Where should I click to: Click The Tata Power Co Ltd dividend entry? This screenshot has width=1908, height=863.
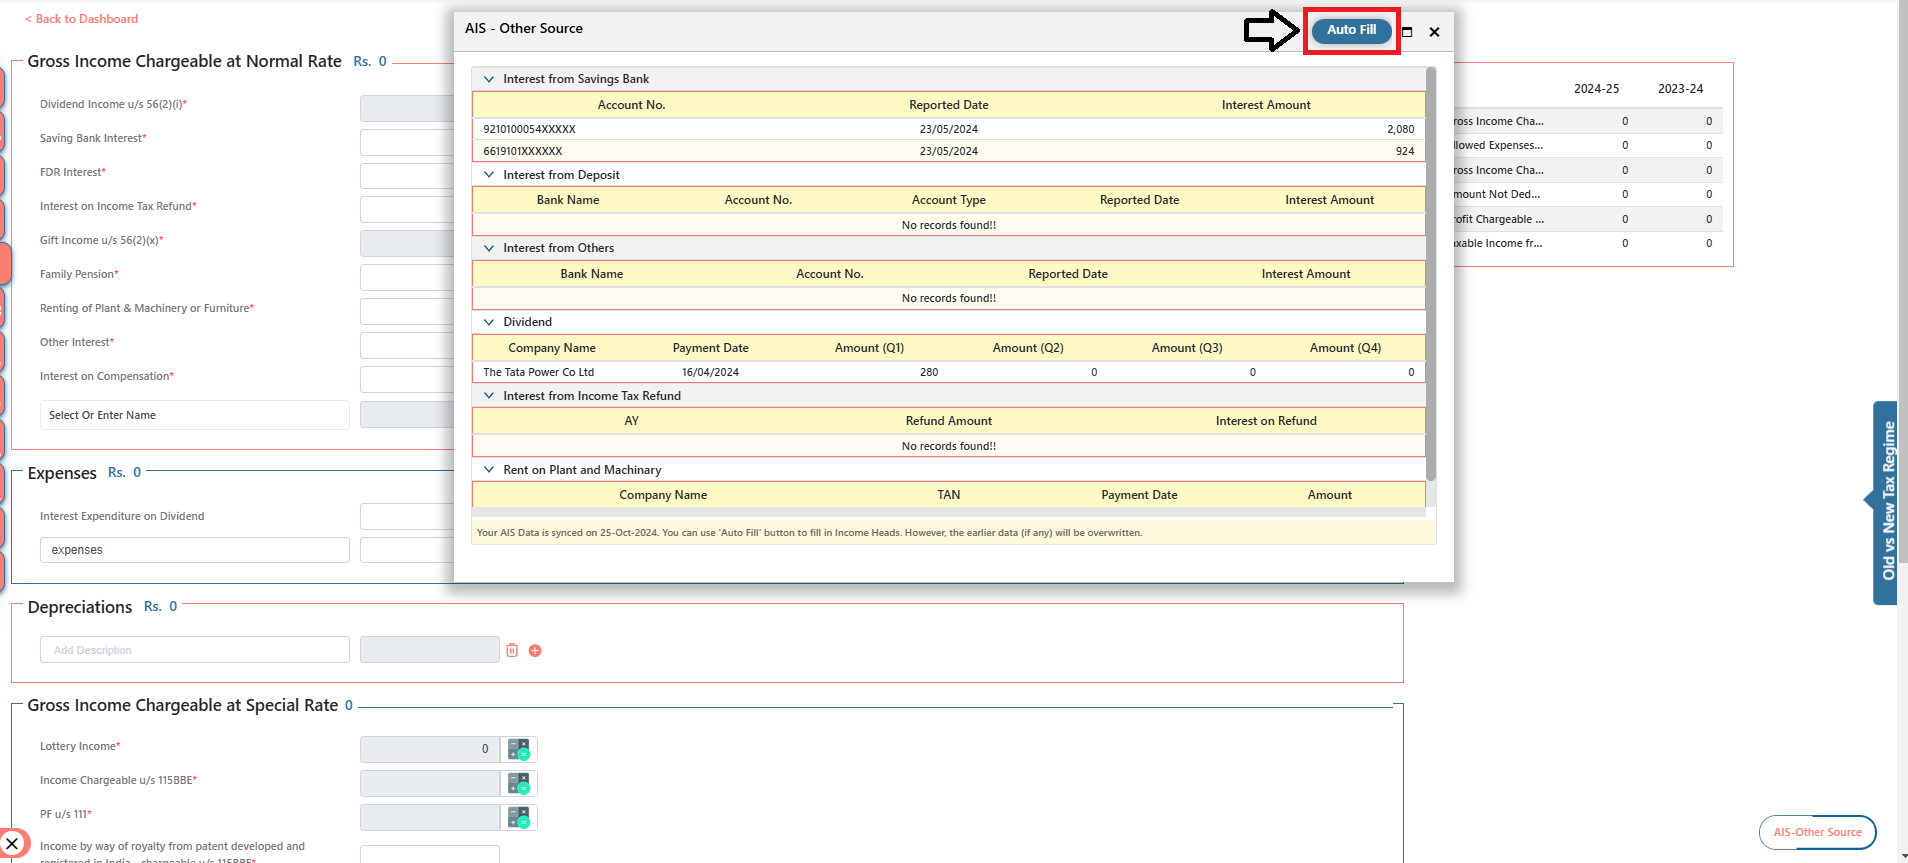click(x=539, y=372)
